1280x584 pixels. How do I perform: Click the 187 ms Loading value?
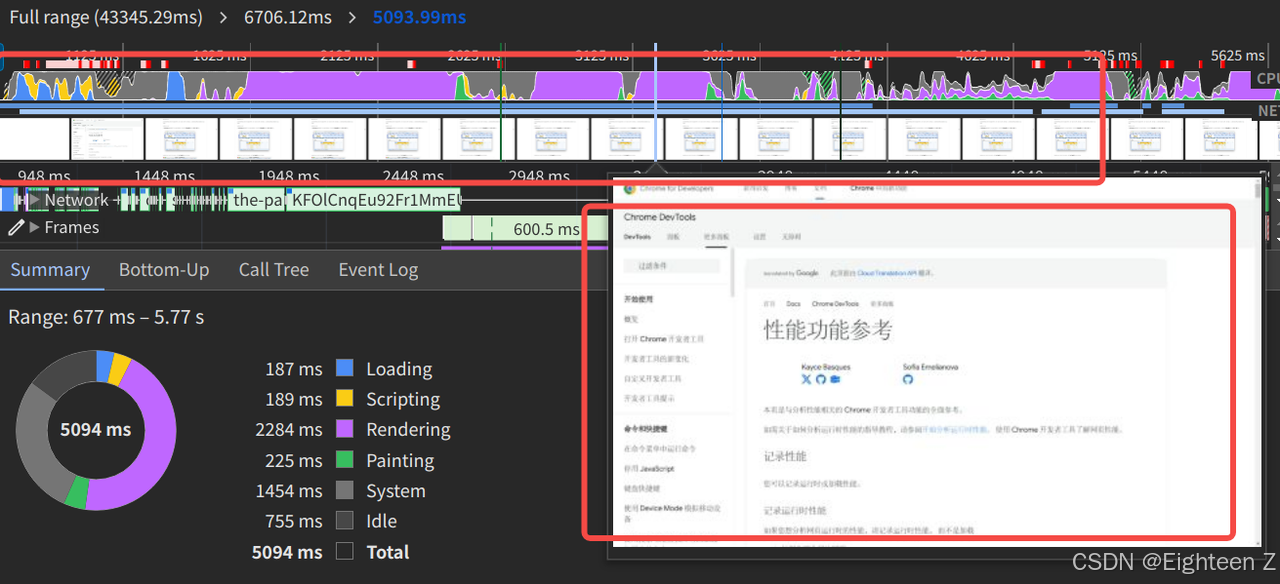[x=294, y=368]
